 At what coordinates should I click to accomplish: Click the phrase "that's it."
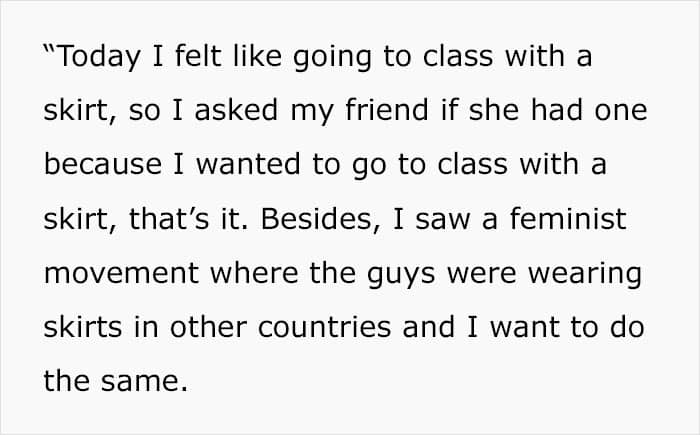[x=188, y=219]
